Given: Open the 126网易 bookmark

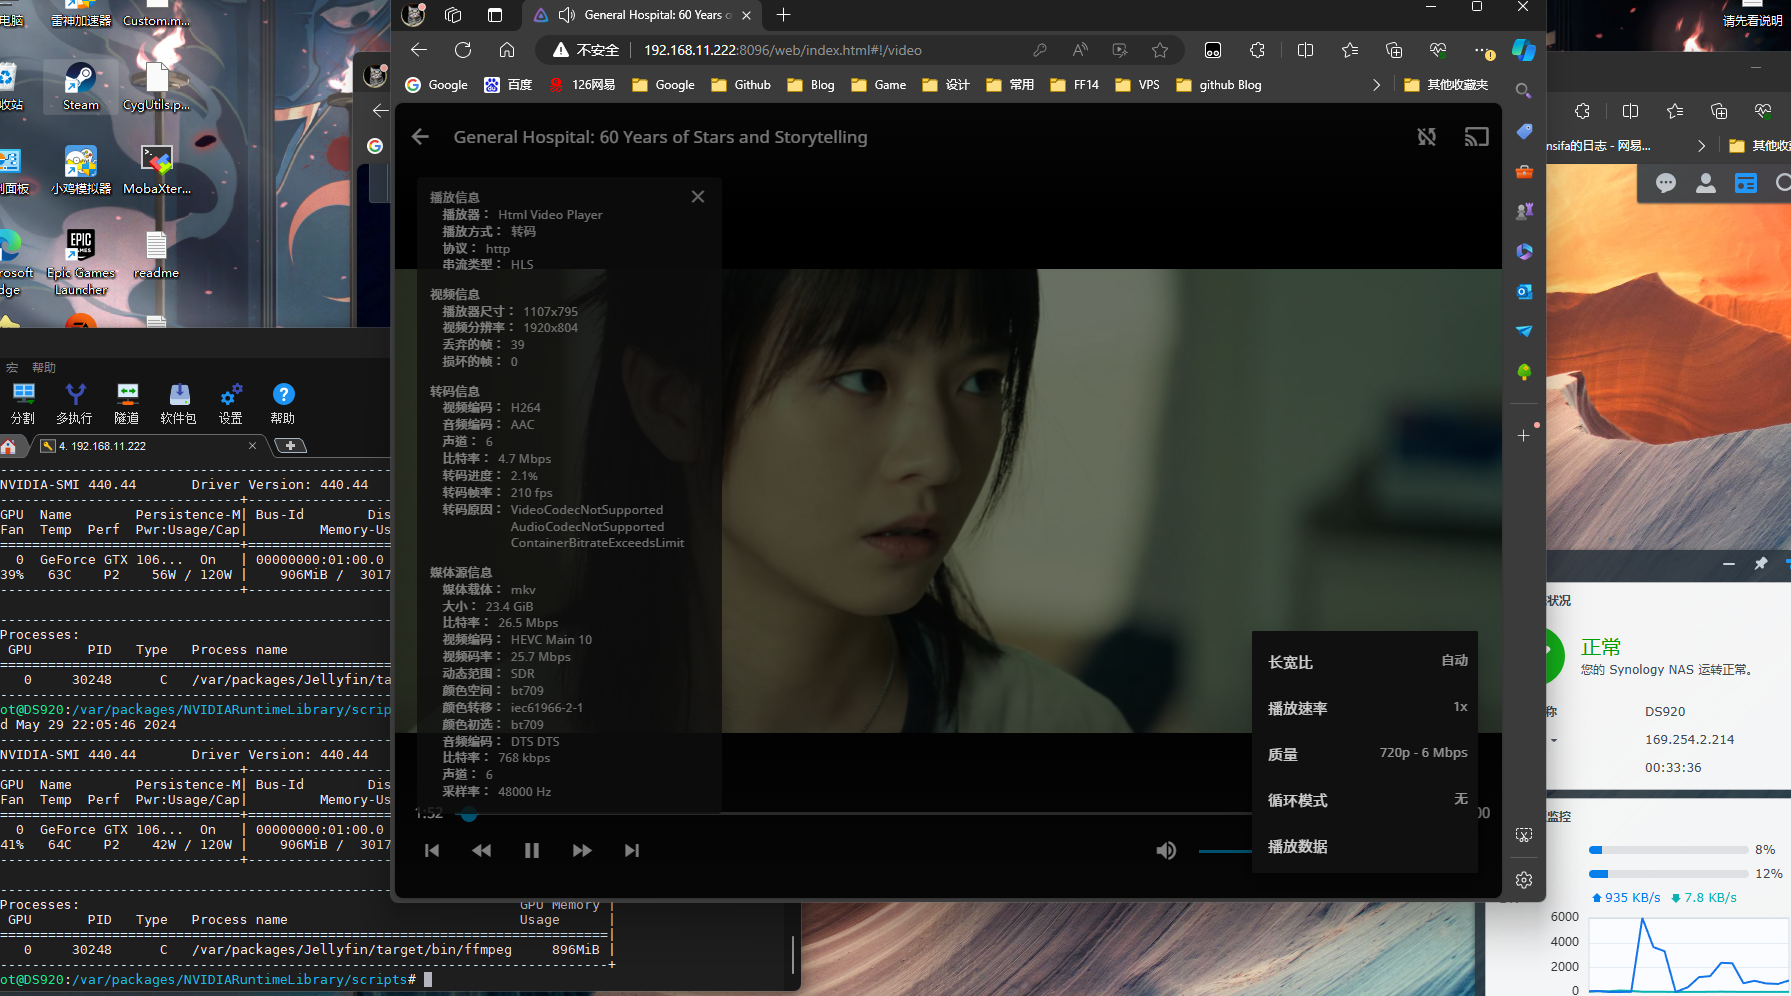Looking at the screenshot, I should click(x=582, y=85).
